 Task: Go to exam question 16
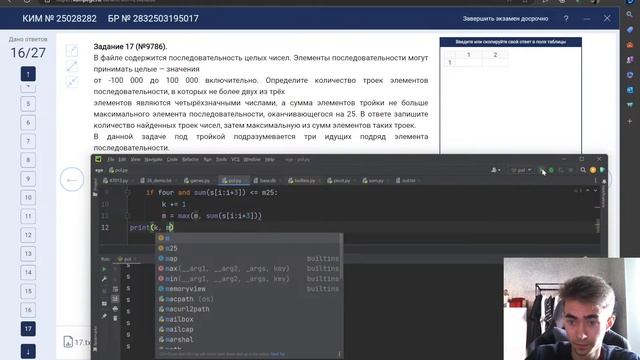coord(28,310)
